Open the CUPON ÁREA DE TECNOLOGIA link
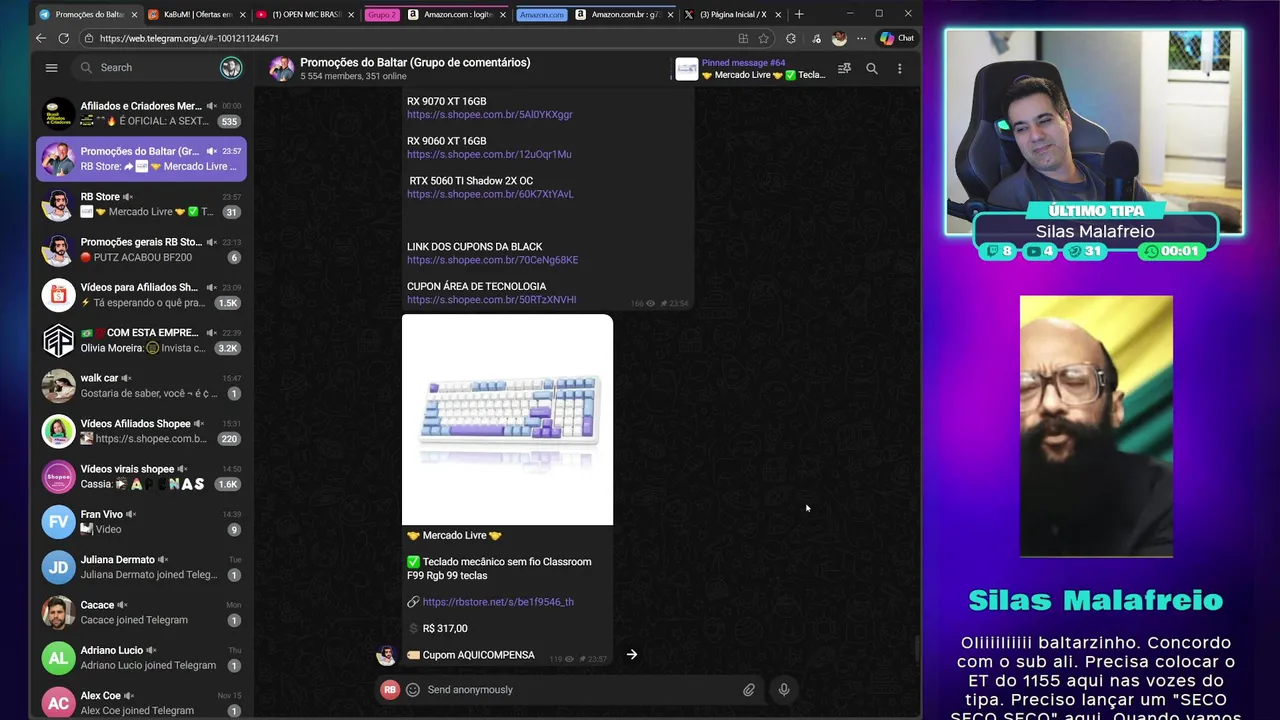 [491, 300]
